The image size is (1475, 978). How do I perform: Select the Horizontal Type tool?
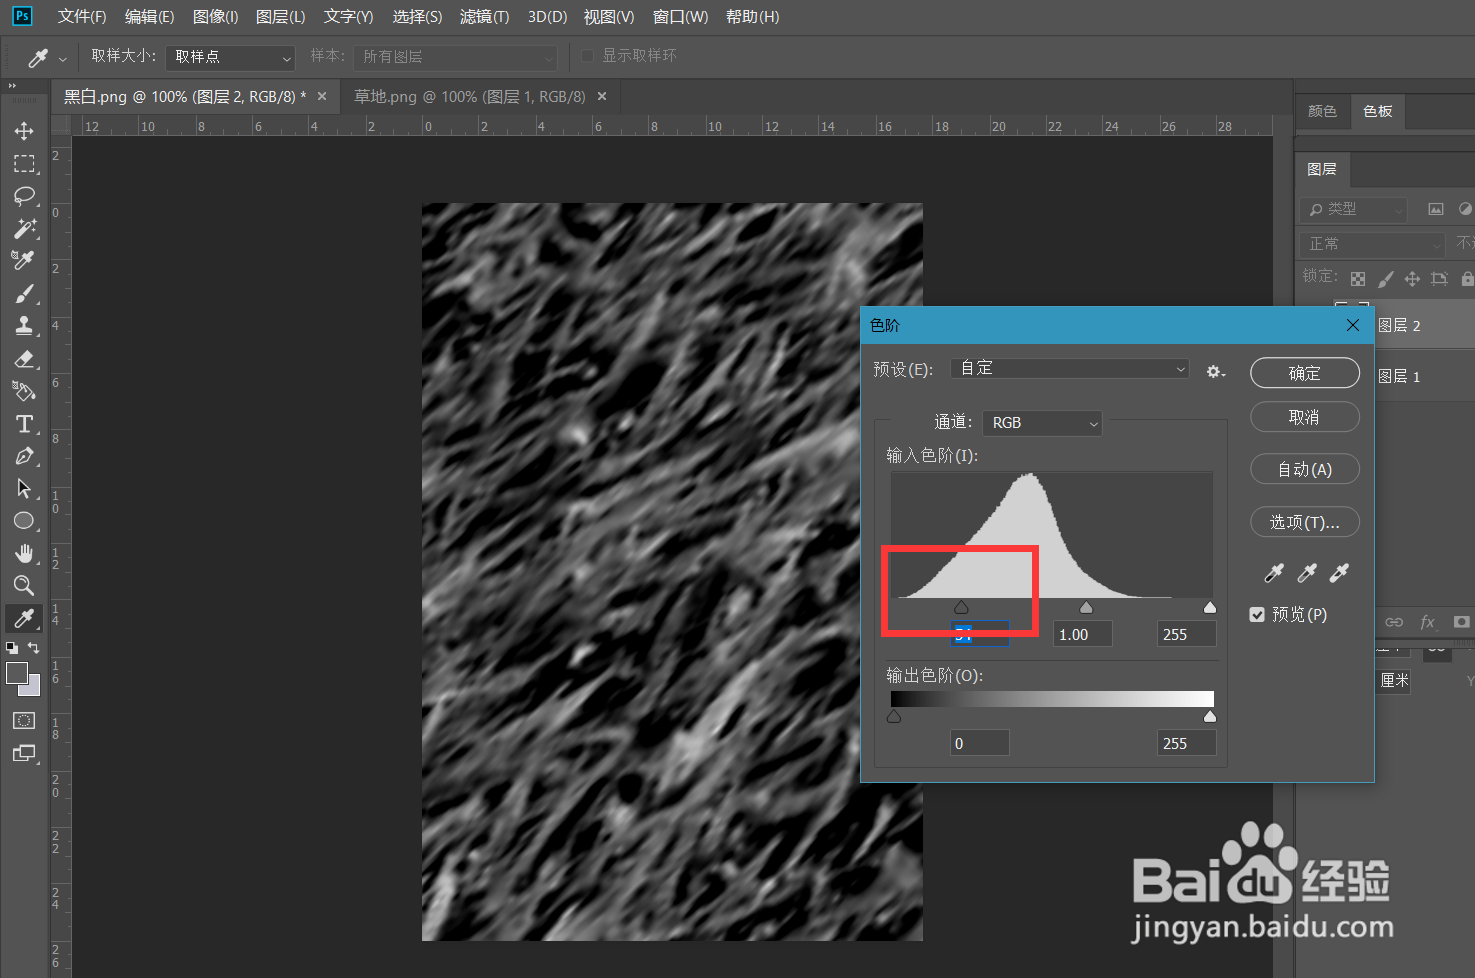[24, 424]
